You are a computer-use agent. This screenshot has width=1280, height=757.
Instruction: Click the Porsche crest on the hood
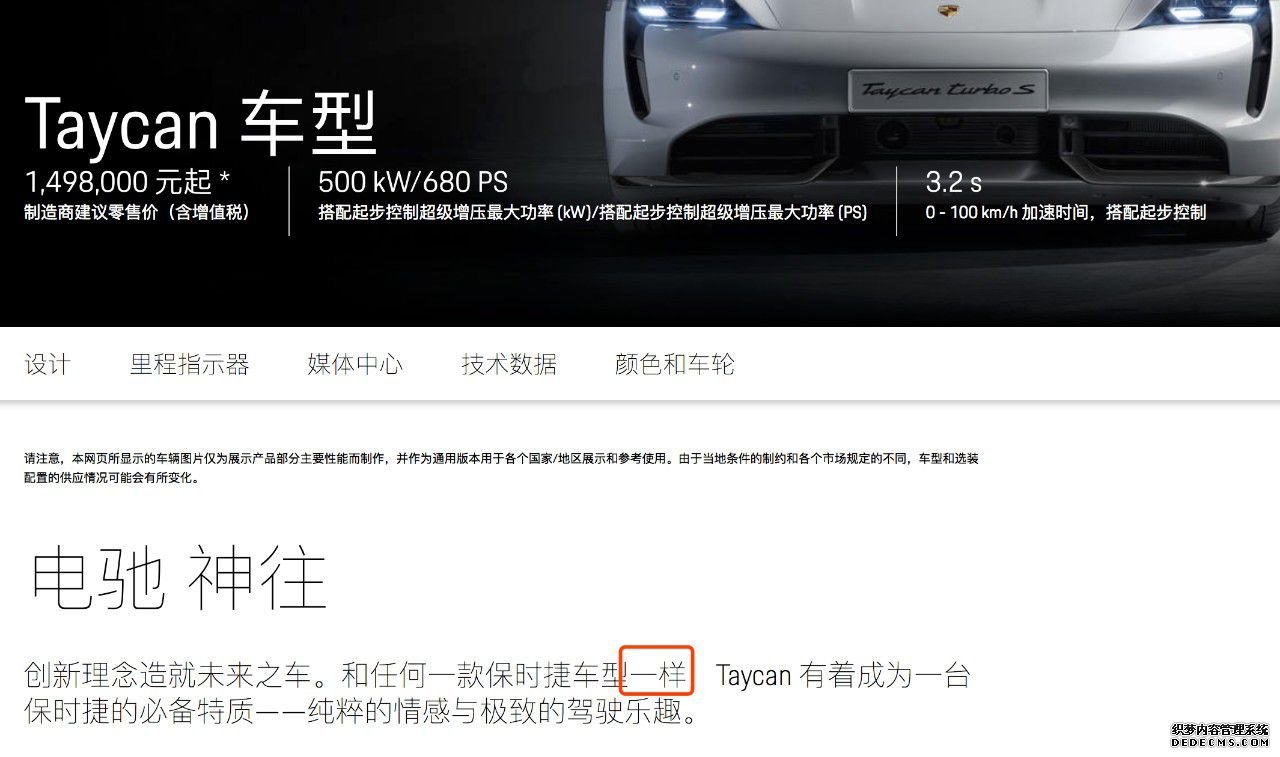point(947,10)
